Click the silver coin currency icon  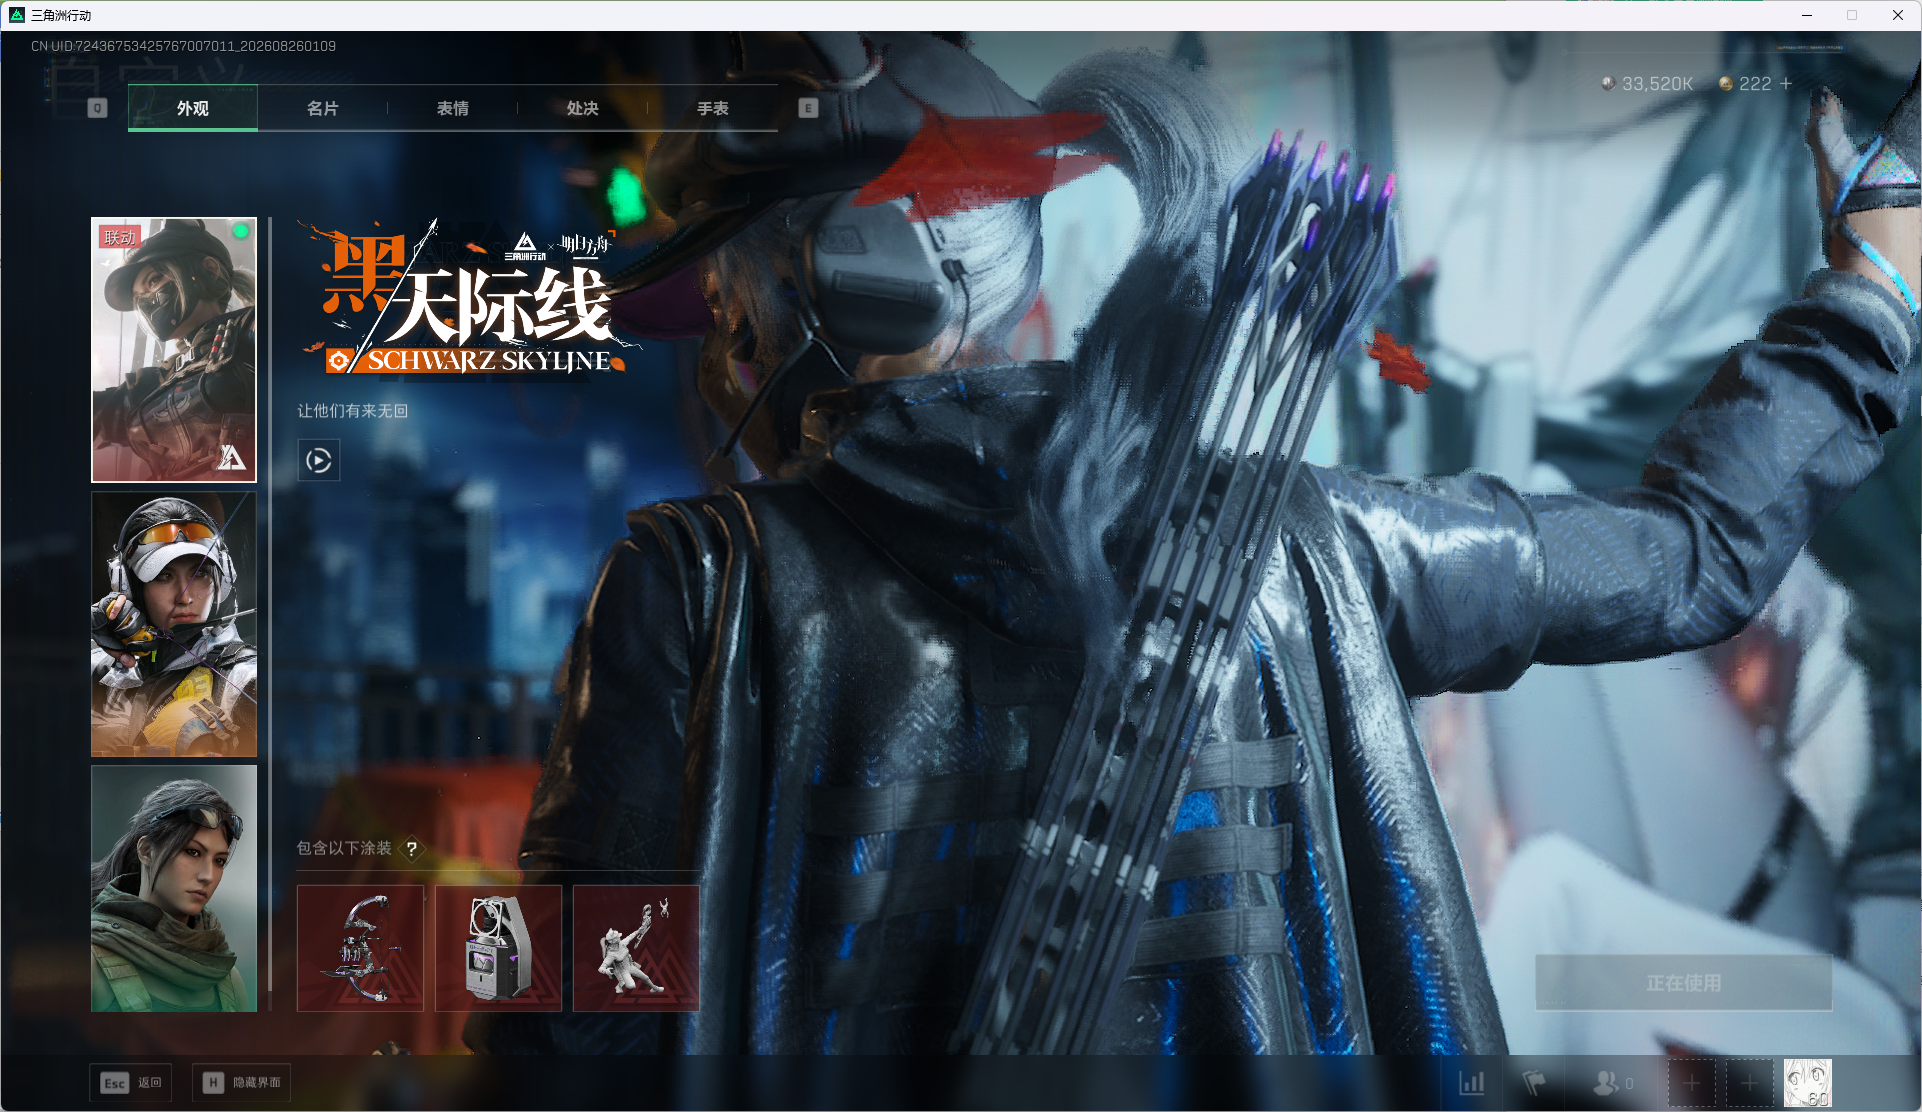(1608, 84)
